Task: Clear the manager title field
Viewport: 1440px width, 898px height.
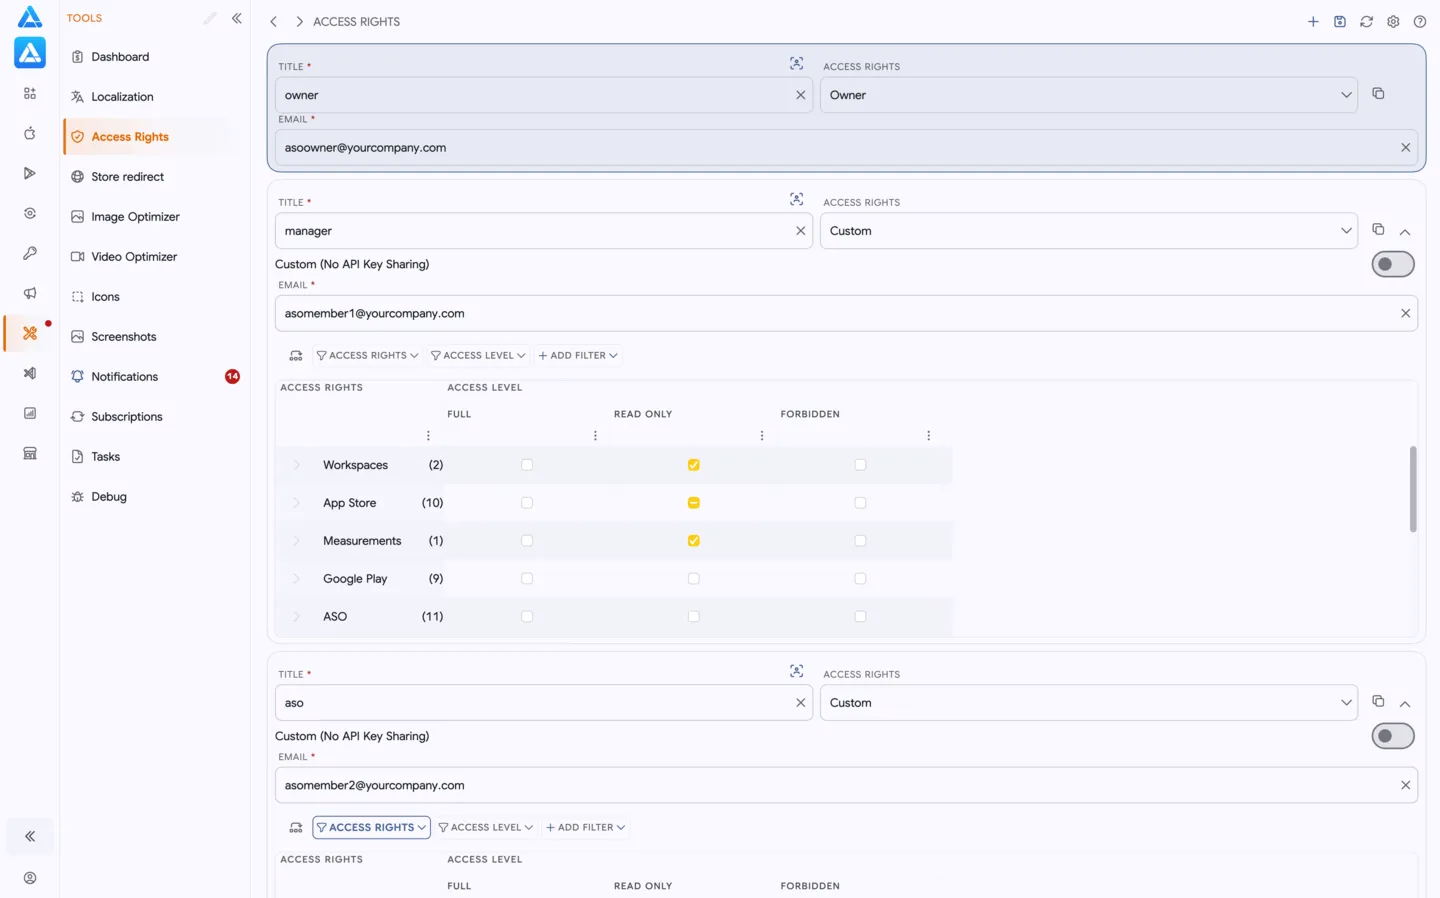Action: (800, 231)
